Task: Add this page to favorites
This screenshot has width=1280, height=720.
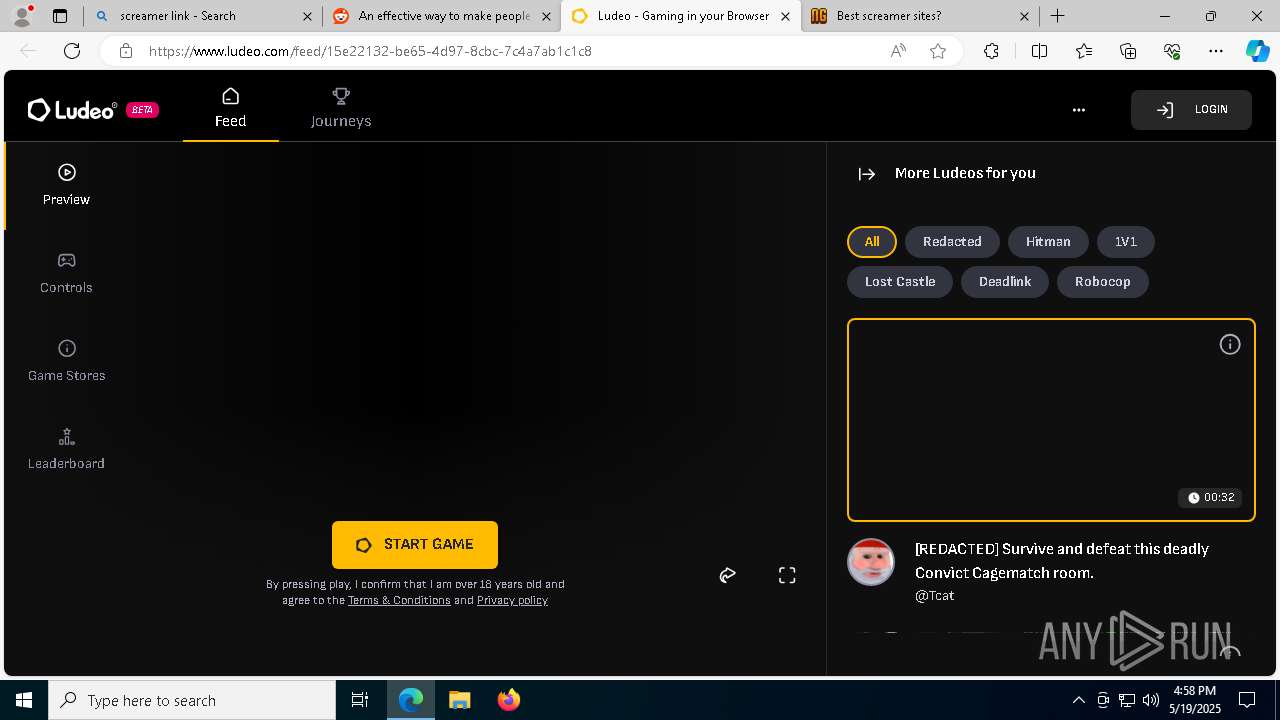Action: coord(938,51)
